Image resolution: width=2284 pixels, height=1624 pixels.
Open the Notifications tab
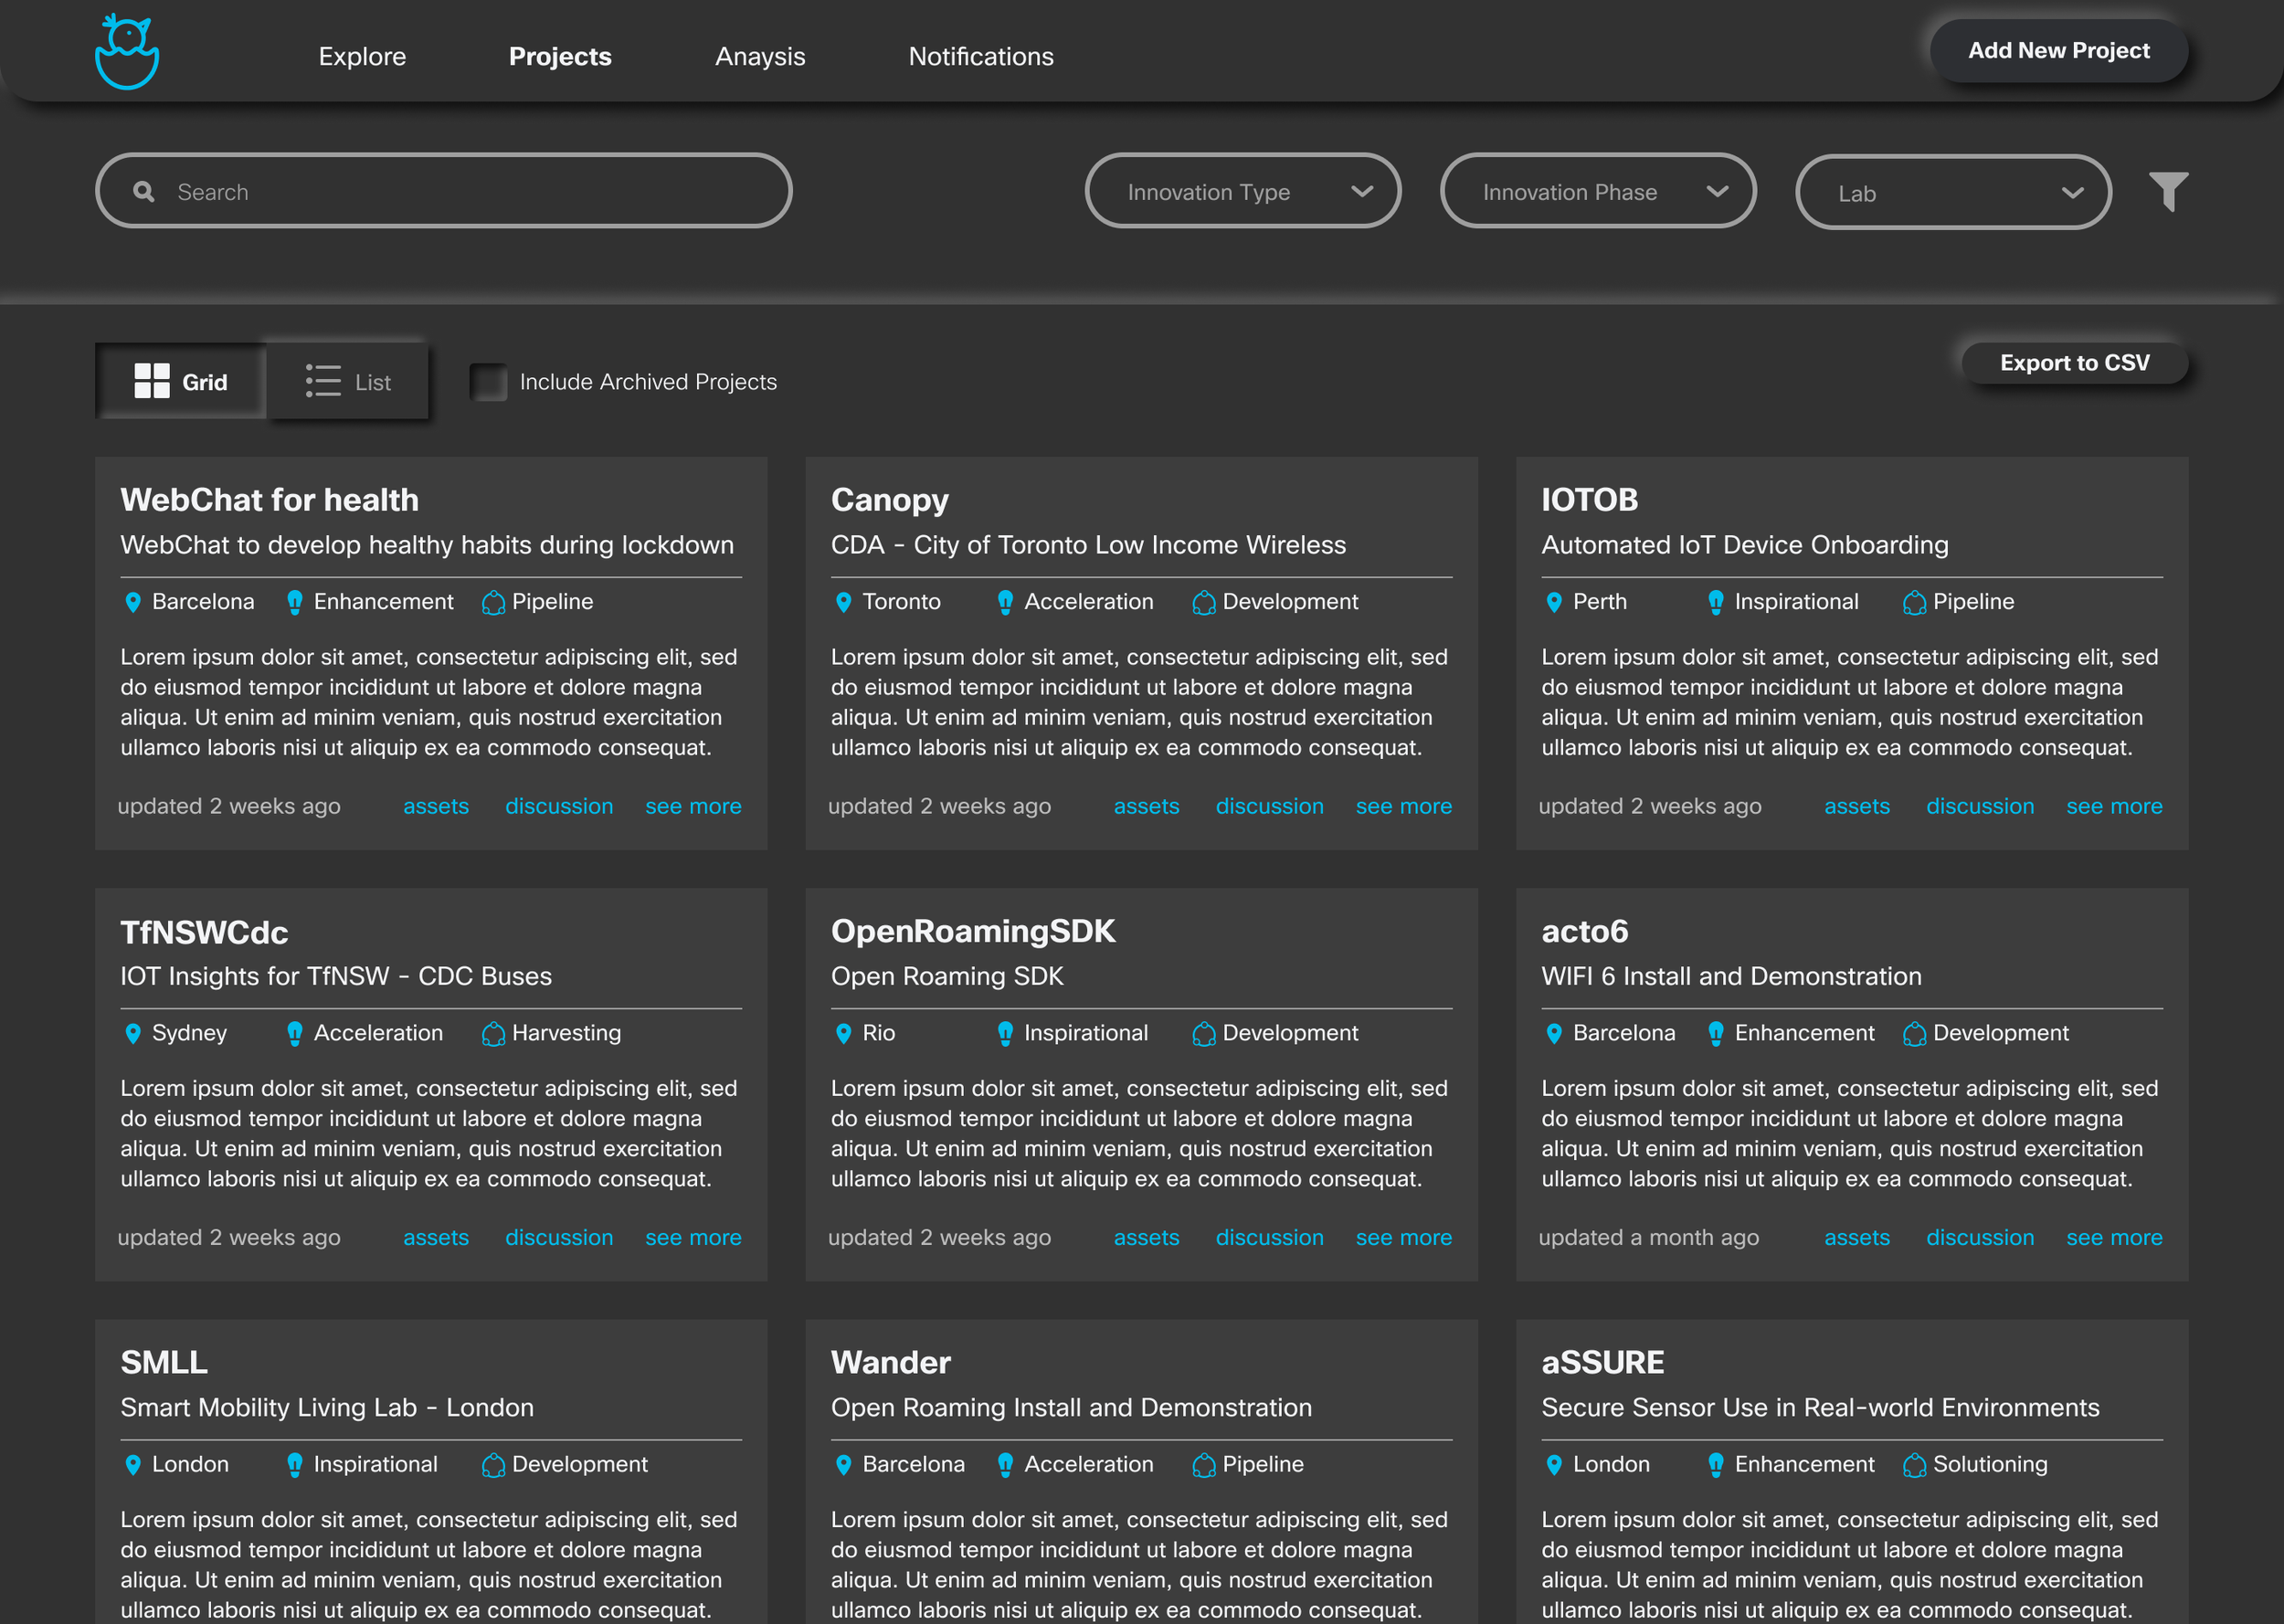click(x=981, y=56)
